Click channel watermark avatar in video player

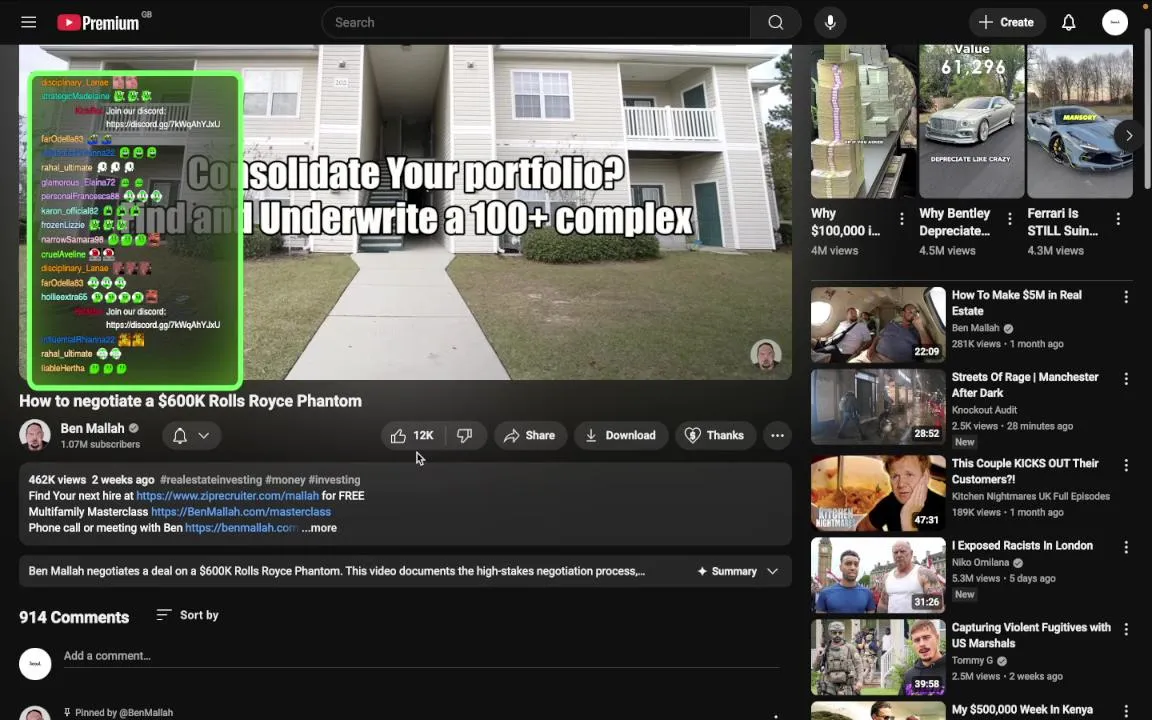(x=766, y=354)
